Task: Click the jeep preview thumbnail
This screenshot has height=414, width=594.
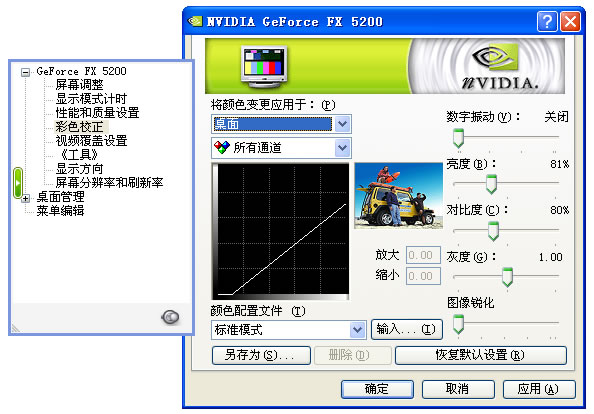Action: pyautogui.click(x=399, y=195)
